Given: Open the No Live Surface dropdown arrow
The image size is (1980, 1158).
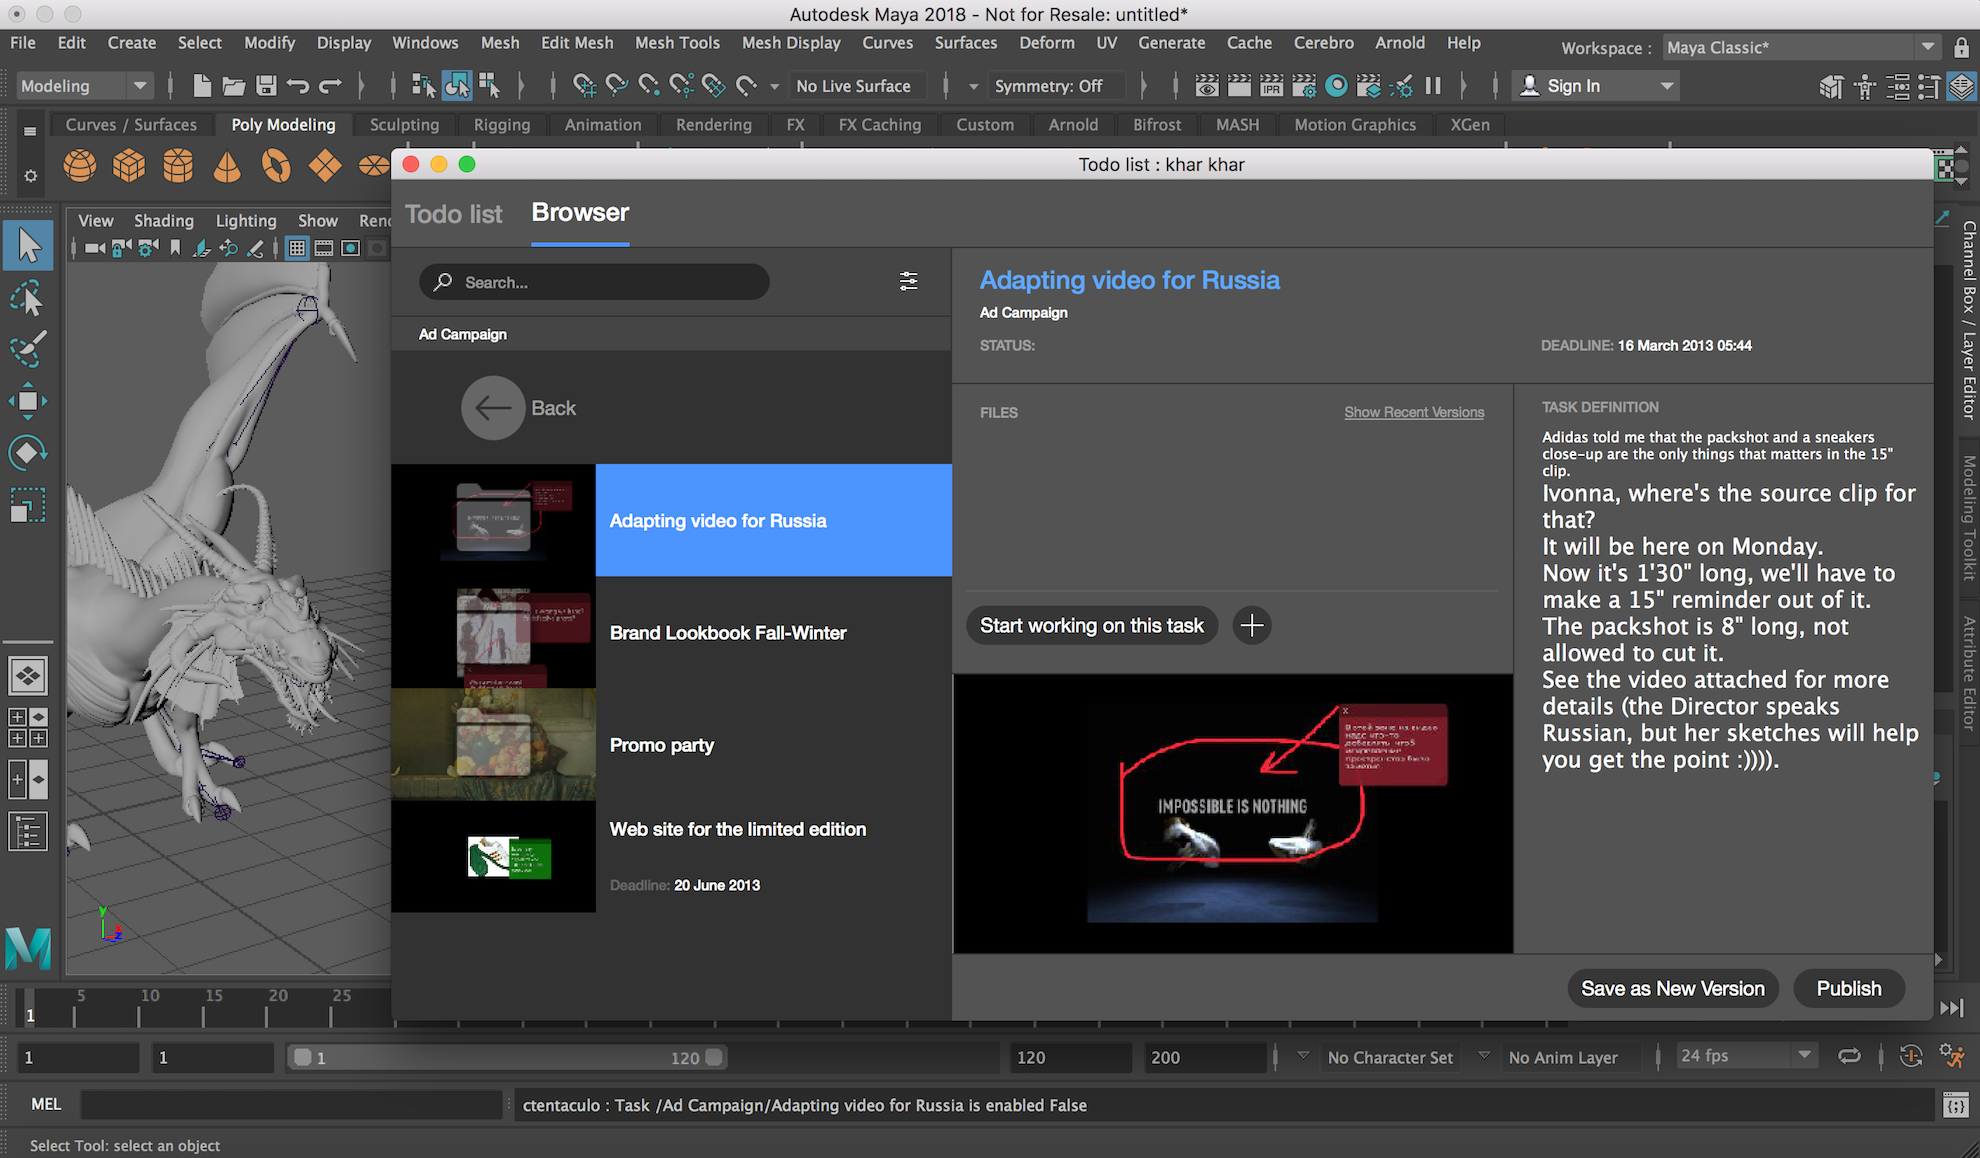Looking at the screenshot, I should pyautogui.click(x=774, y=86).
